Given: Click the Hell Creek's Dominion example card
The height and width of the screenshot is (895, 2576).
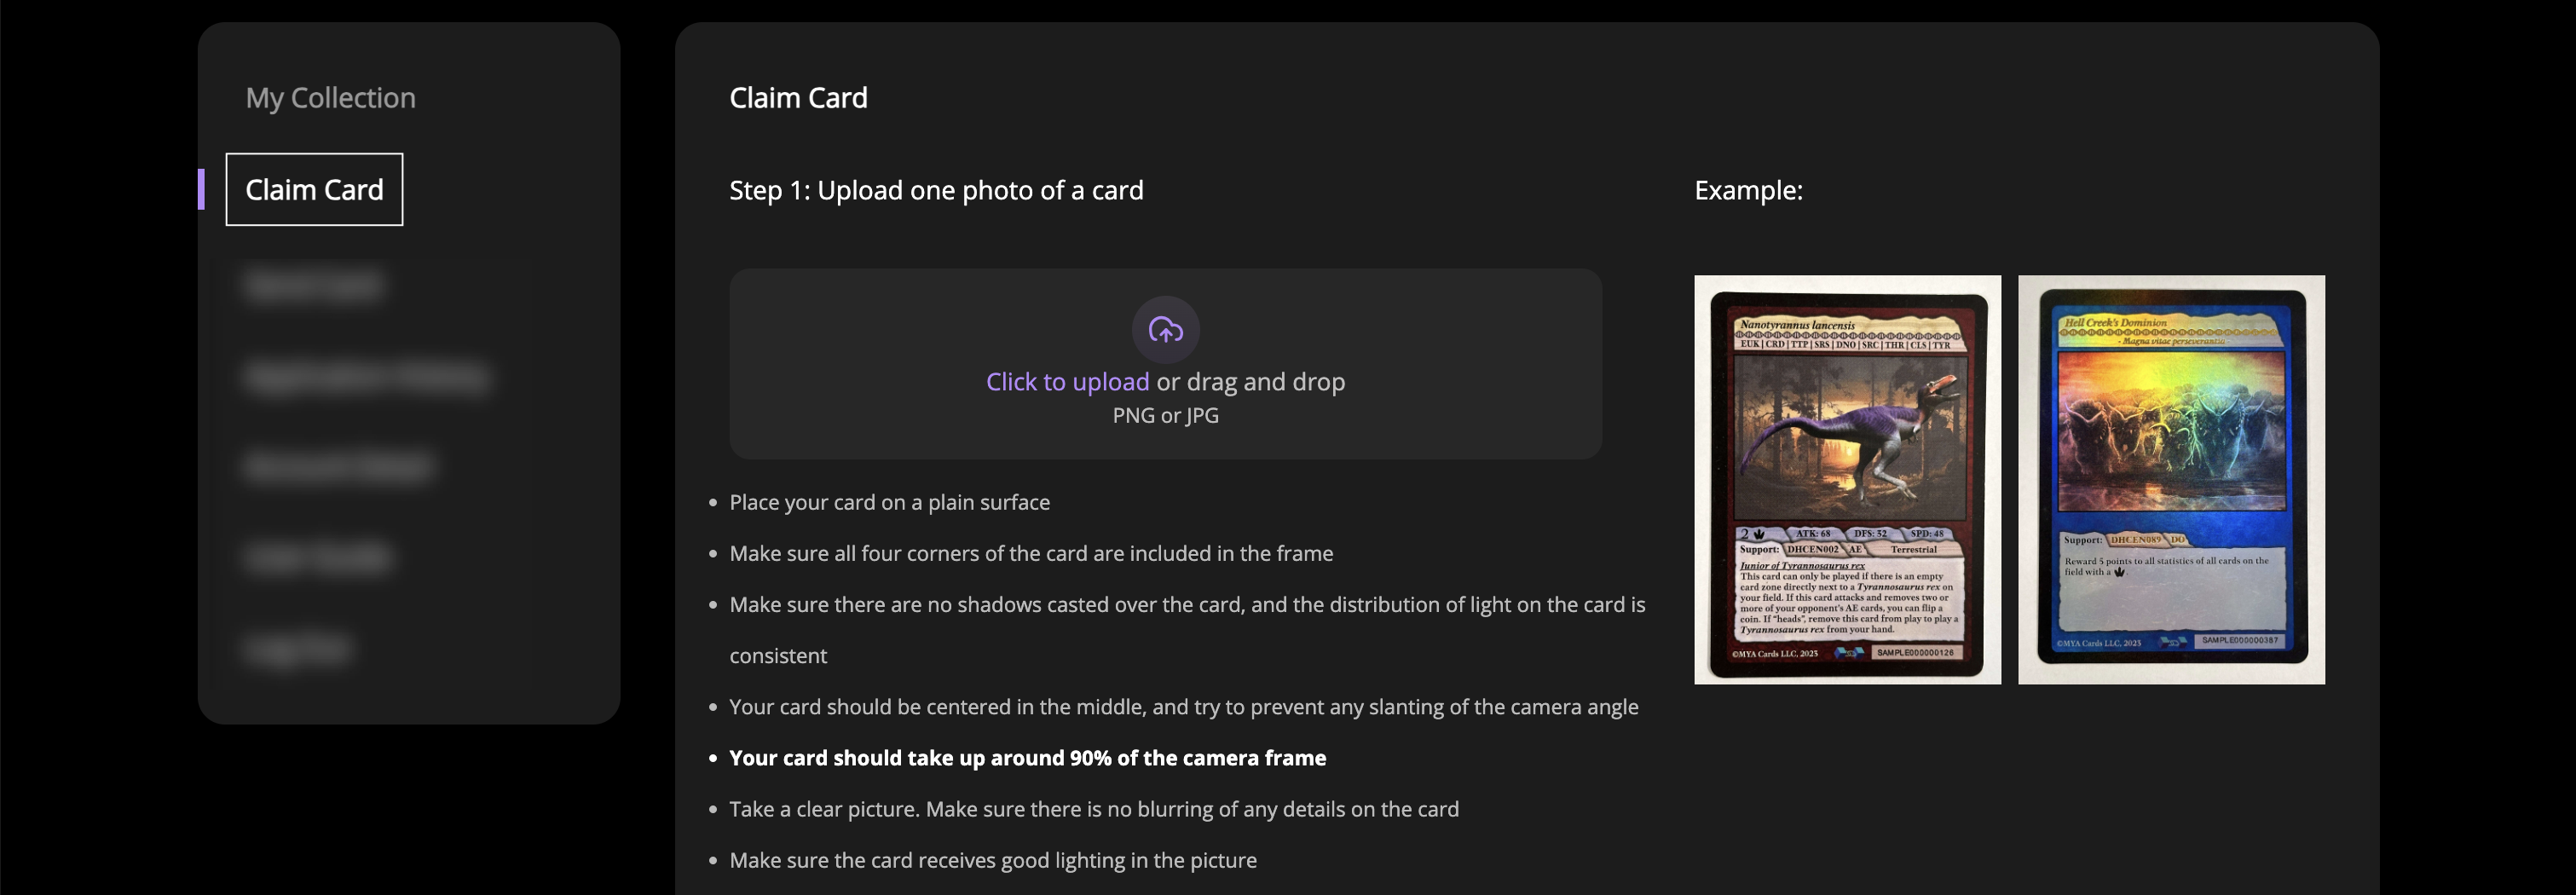Looking at the screenshot, I should click(x=2171, y=480).
